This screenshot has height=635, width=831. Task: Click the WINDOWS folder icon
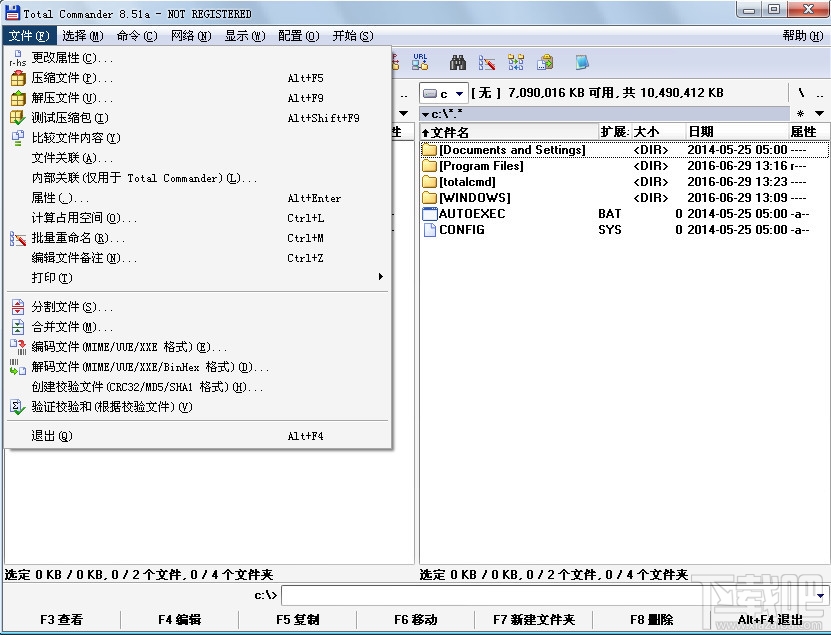(429, 198)
